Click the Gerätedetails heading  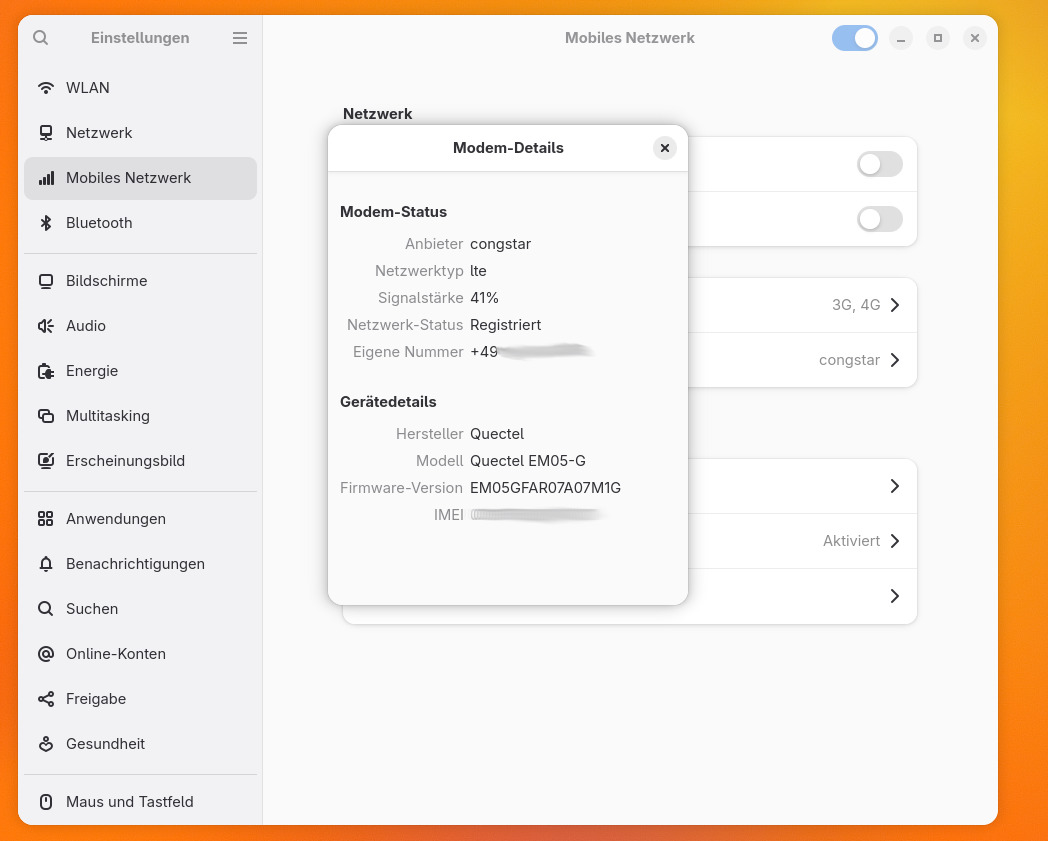[388, 402]
